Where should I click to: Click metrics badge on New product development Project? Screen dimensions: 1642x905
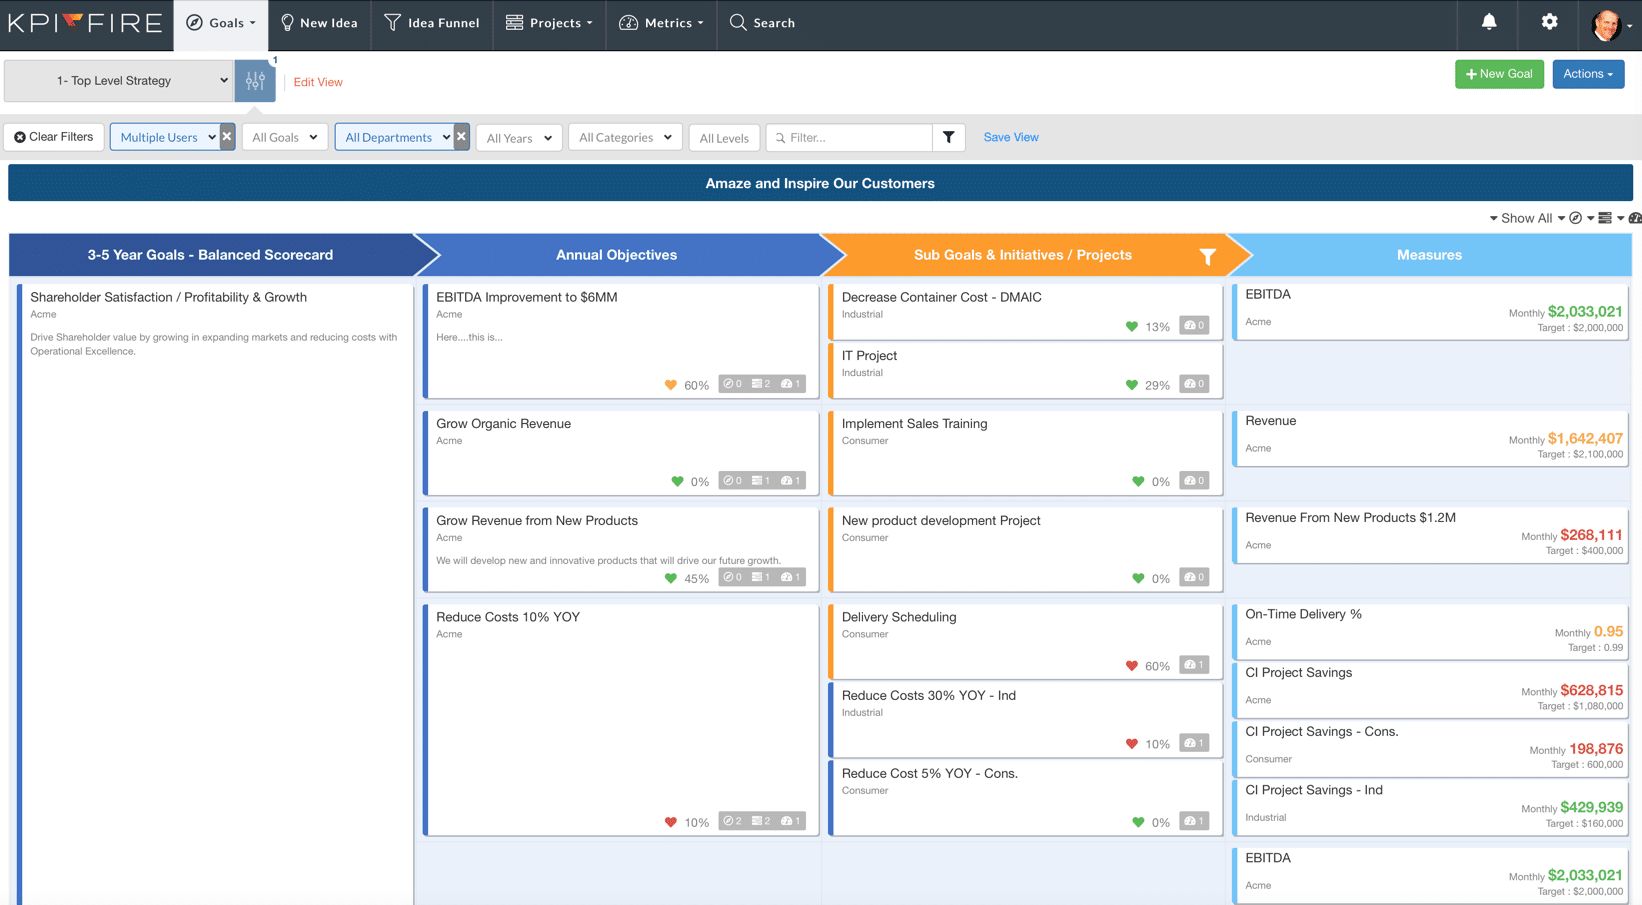pos(1194,577)
